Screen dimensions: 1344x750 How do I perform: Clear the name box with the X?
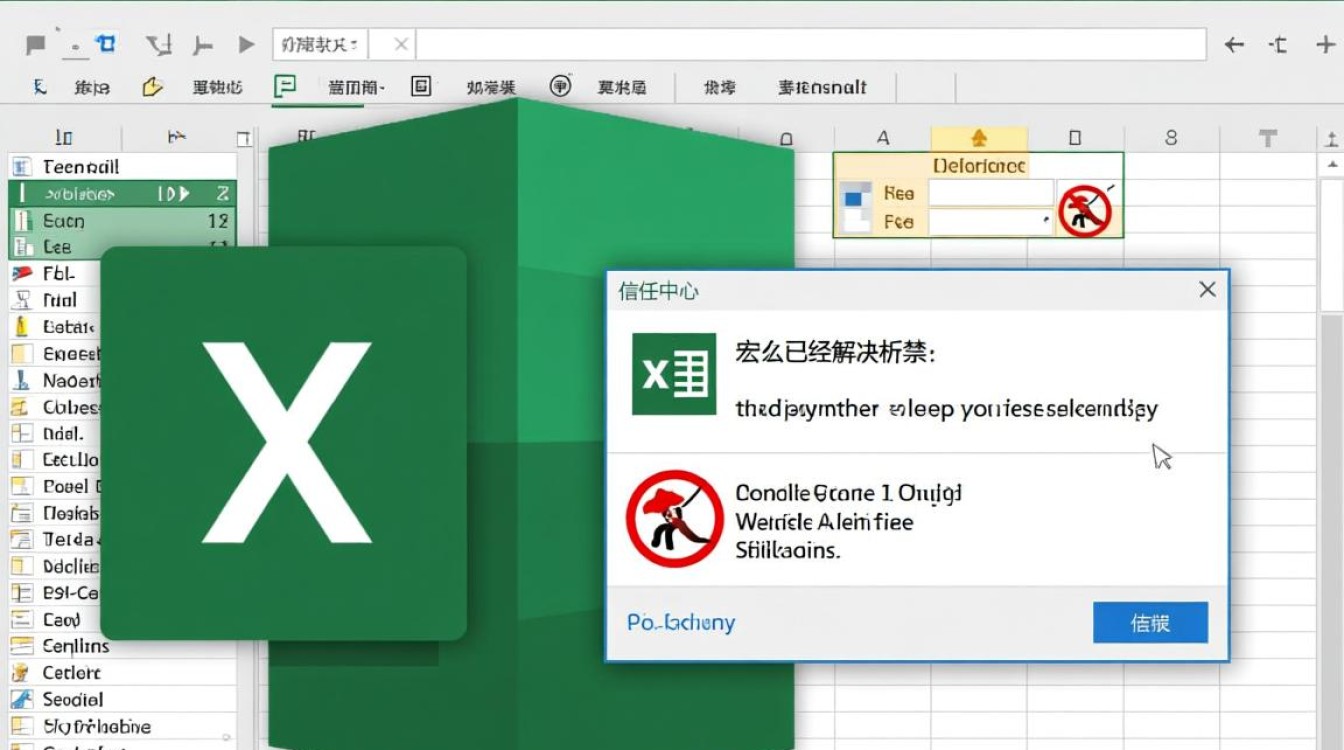(x=400, y=45)
